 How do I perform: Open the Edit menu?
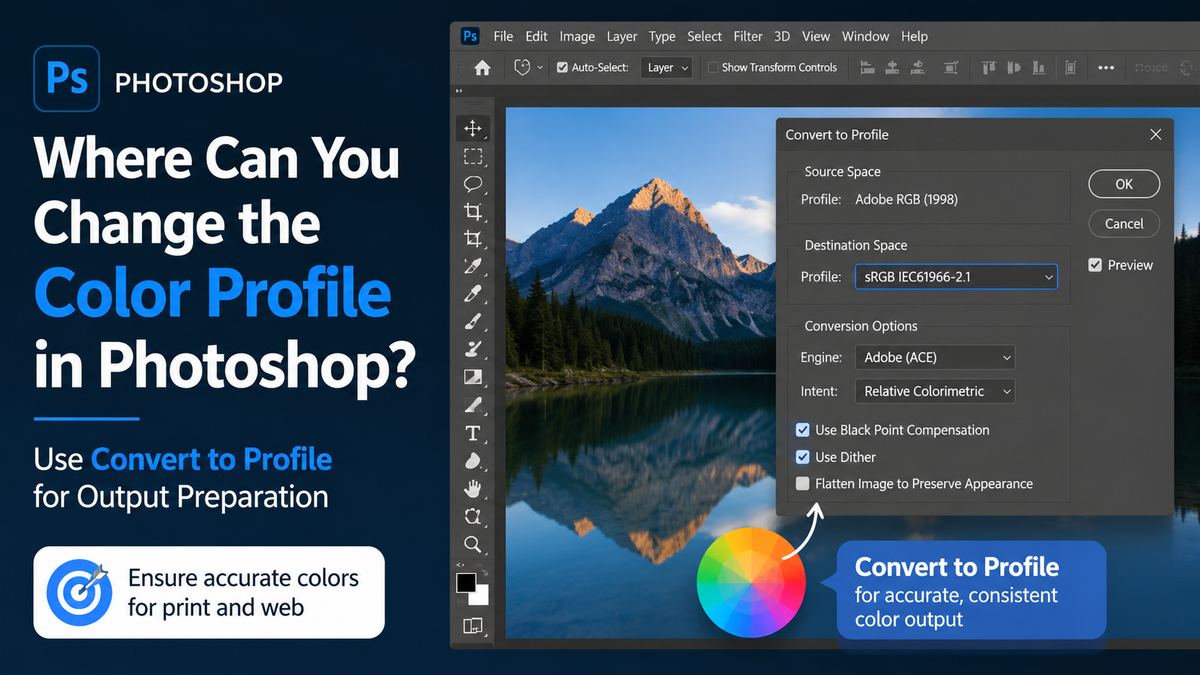tap(537, 36)
